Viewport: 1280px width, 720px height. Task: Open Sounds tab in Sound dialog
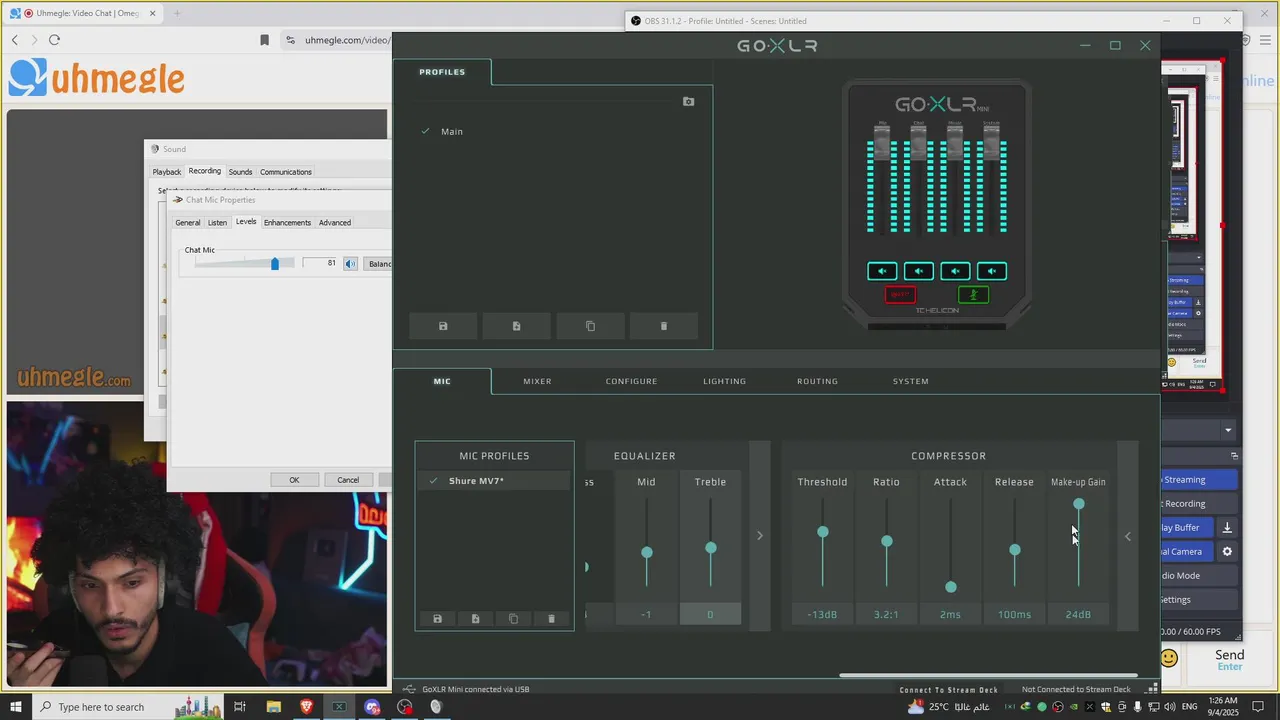point(240,172)
